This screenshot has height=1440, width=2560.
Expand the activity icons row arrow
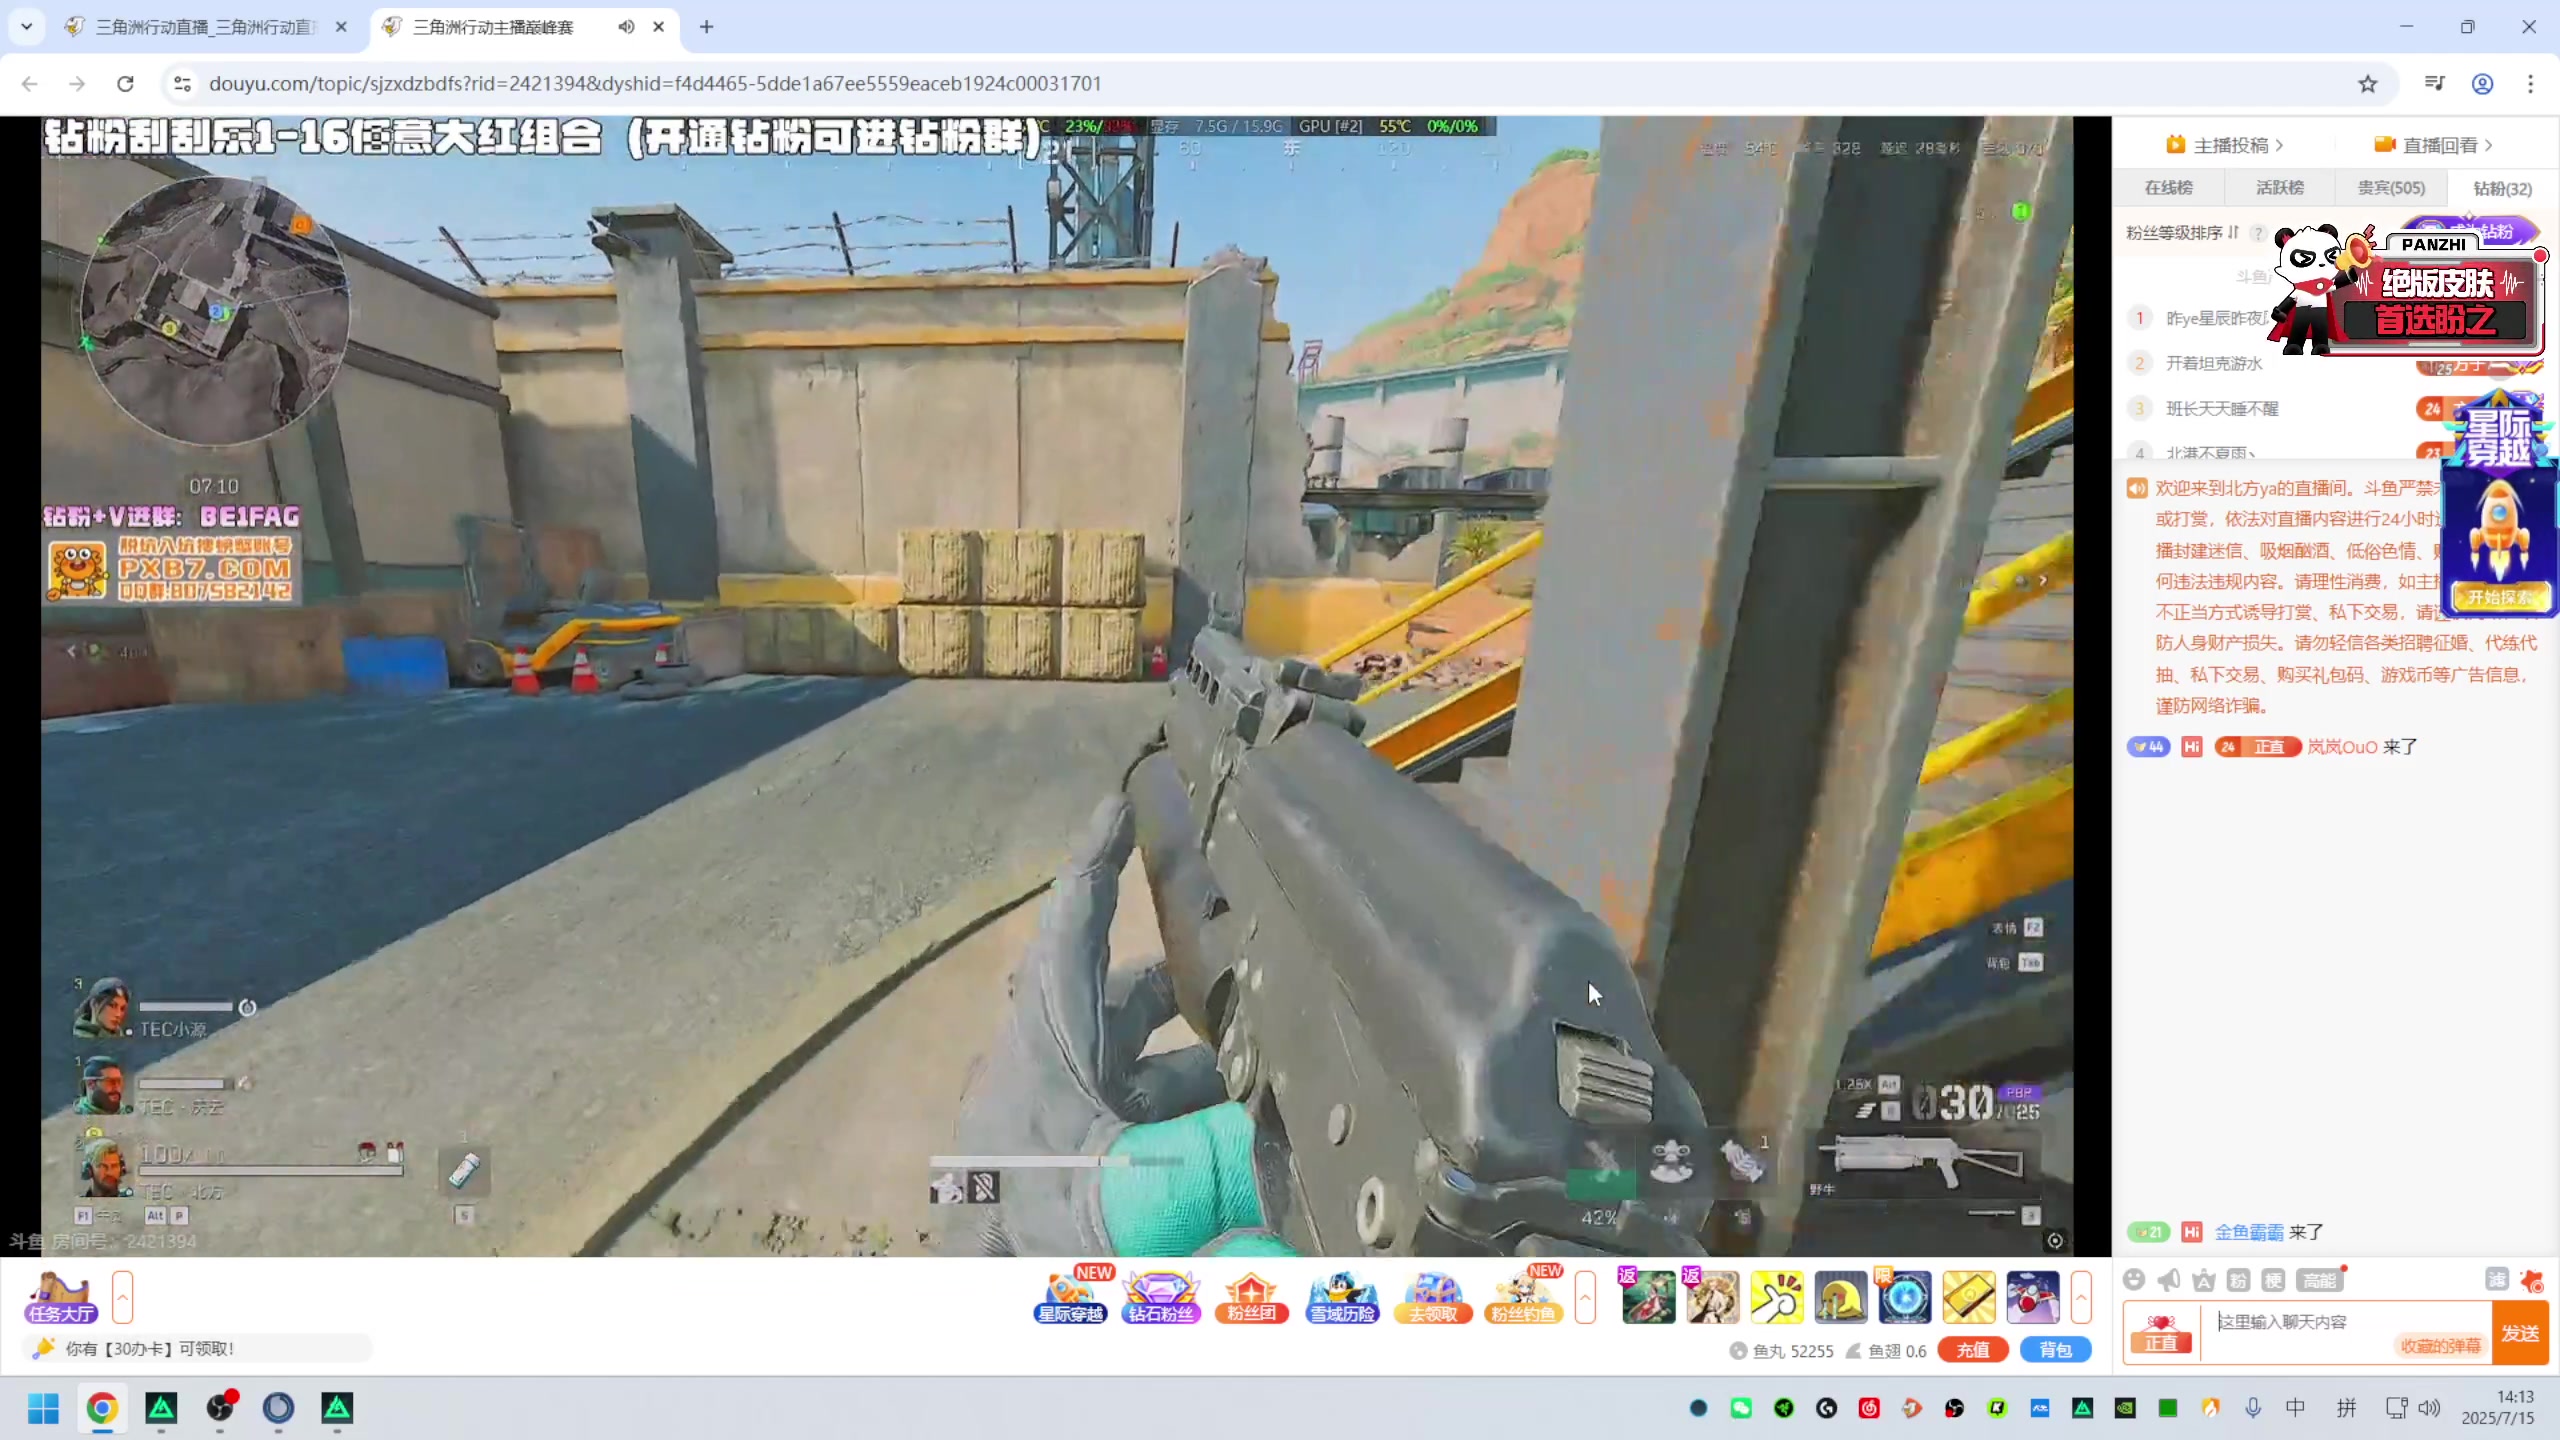tap(1585, 1297)
